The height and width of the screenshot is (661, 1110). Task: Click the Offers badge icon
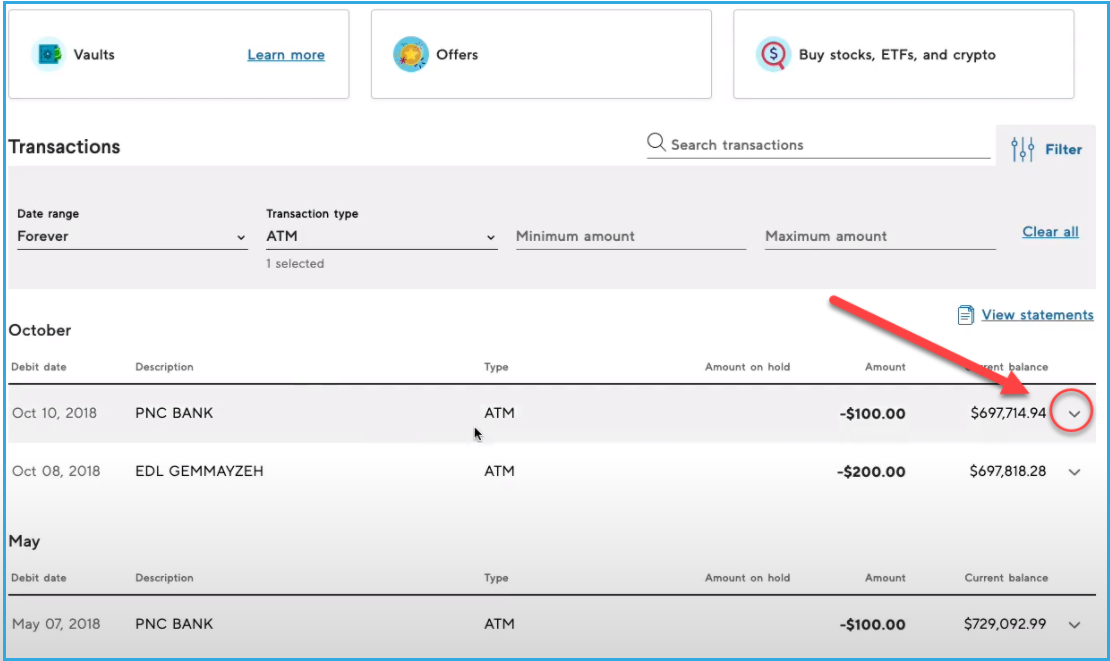pyautogui.click(x=411, y=54)
